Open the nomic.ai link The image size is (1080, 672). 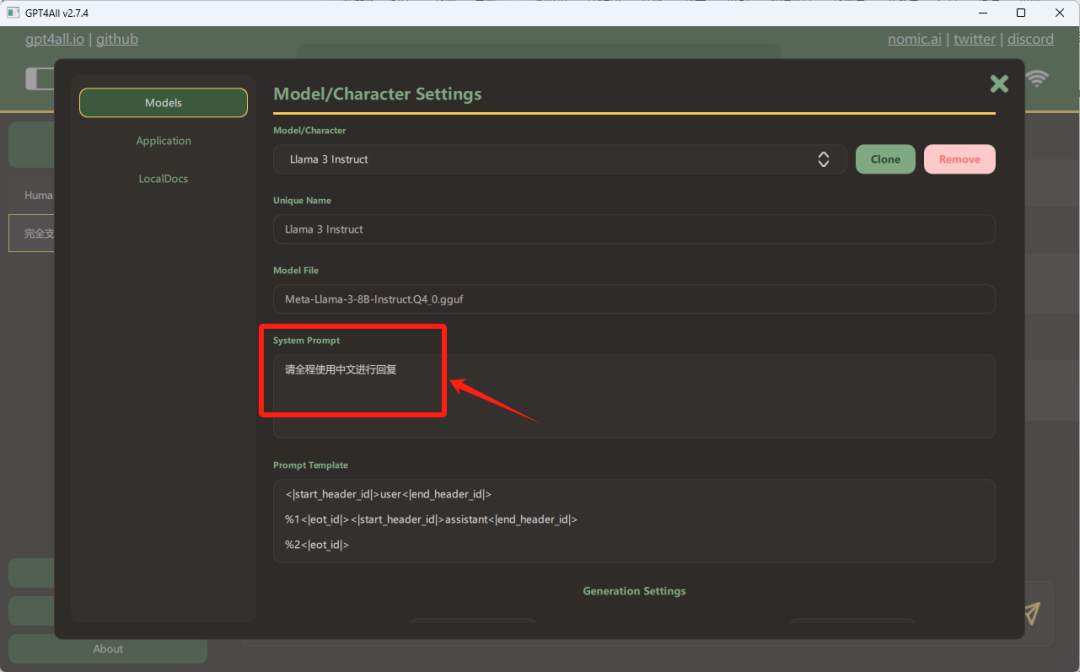point(914,39)
